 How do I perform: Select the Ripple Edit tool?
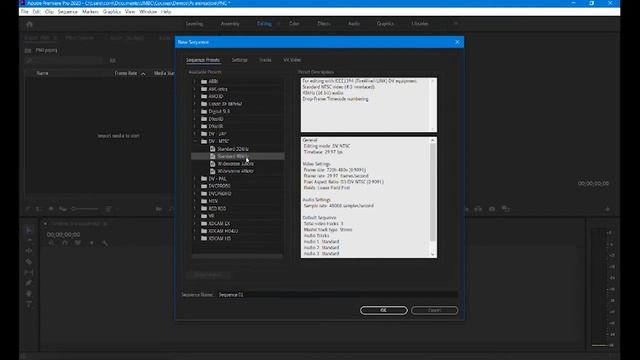pyautogui.click(x=29, y=251)
